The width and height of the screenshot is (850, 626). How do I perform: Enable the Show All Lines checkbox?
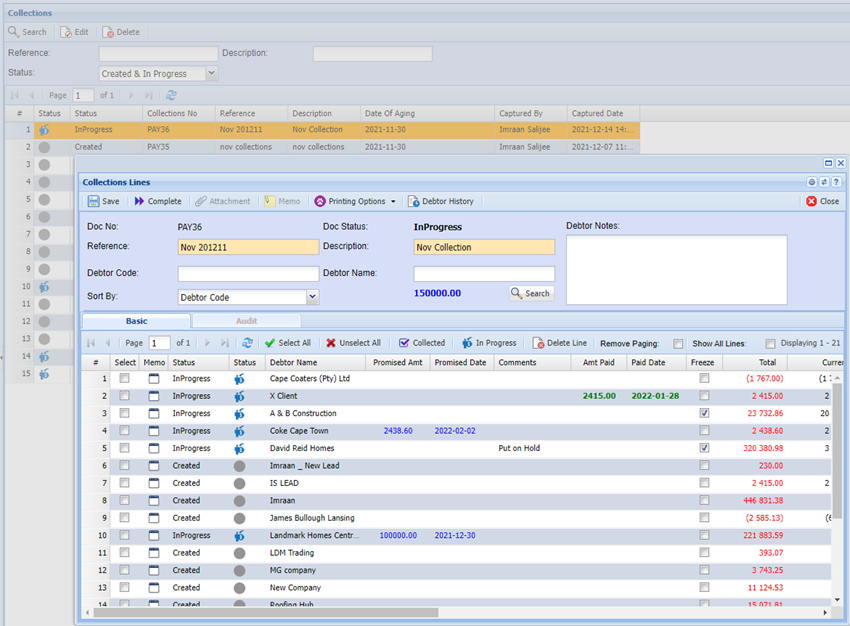click(x=770, y=343)
